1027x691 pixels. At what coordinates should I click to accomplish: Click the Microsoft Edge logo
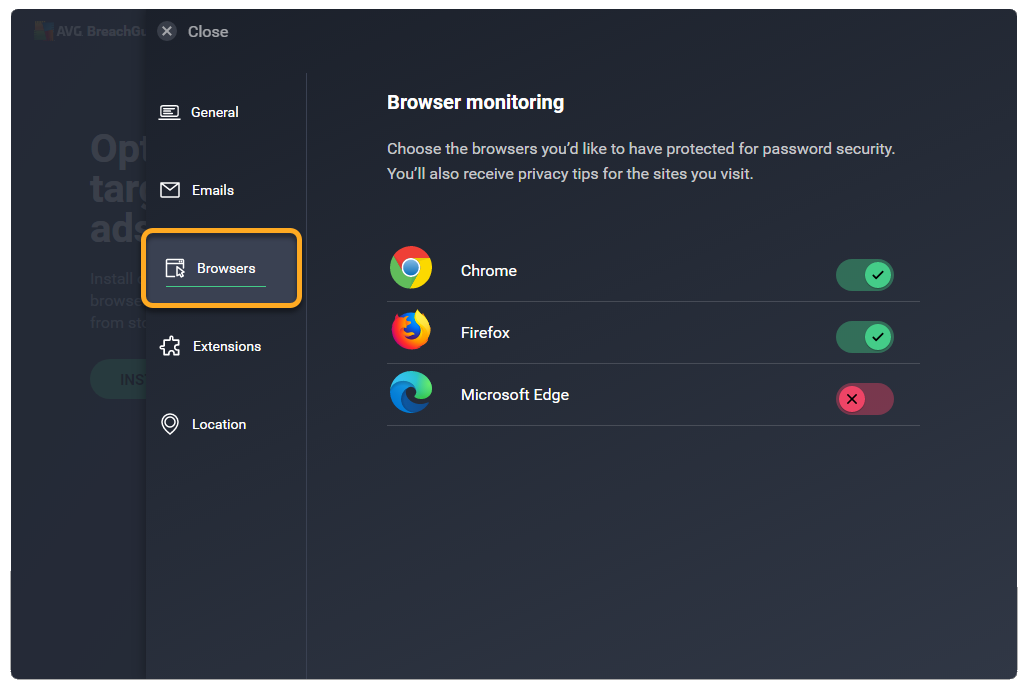coord(411,392)
